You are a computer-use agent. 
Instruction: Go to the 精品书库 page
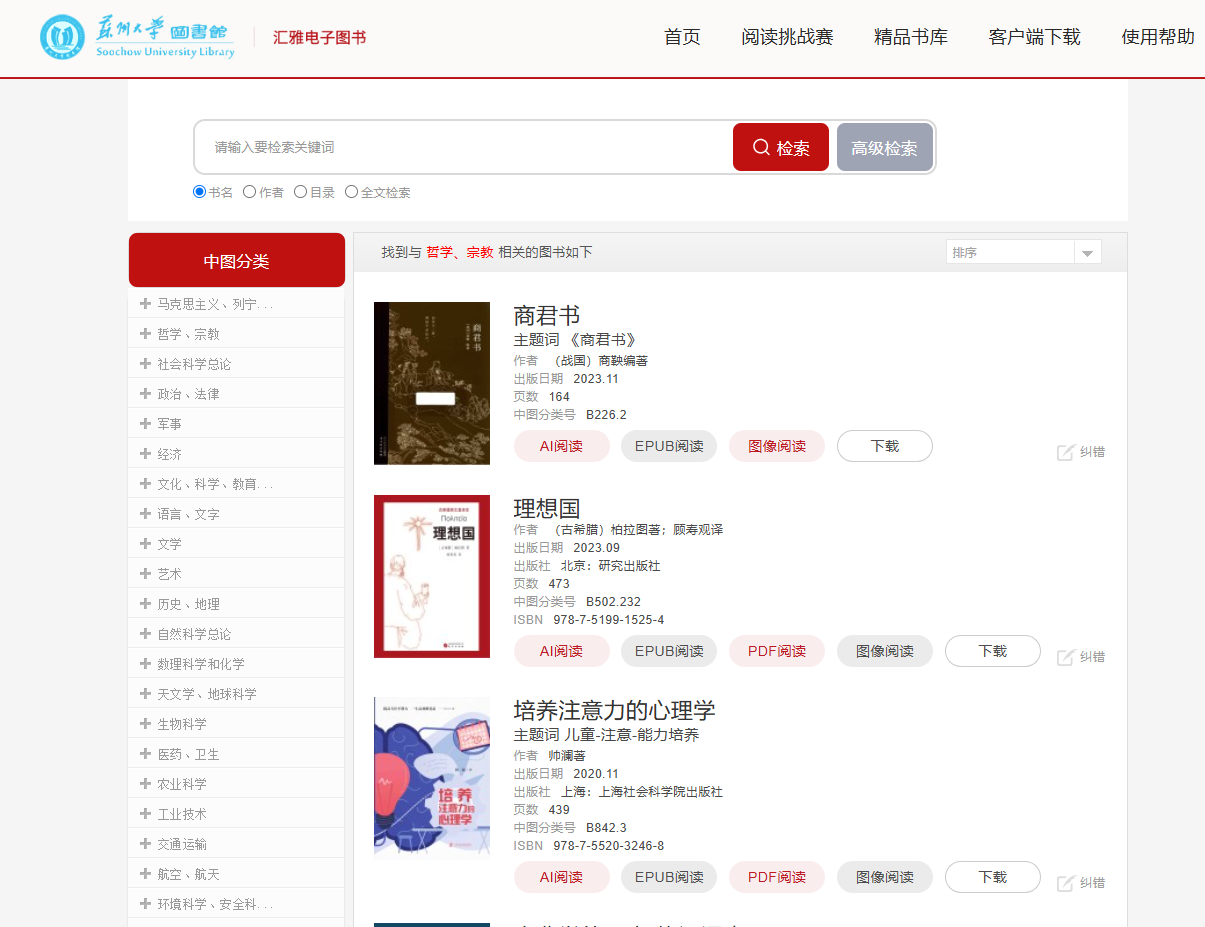(910, 37)
